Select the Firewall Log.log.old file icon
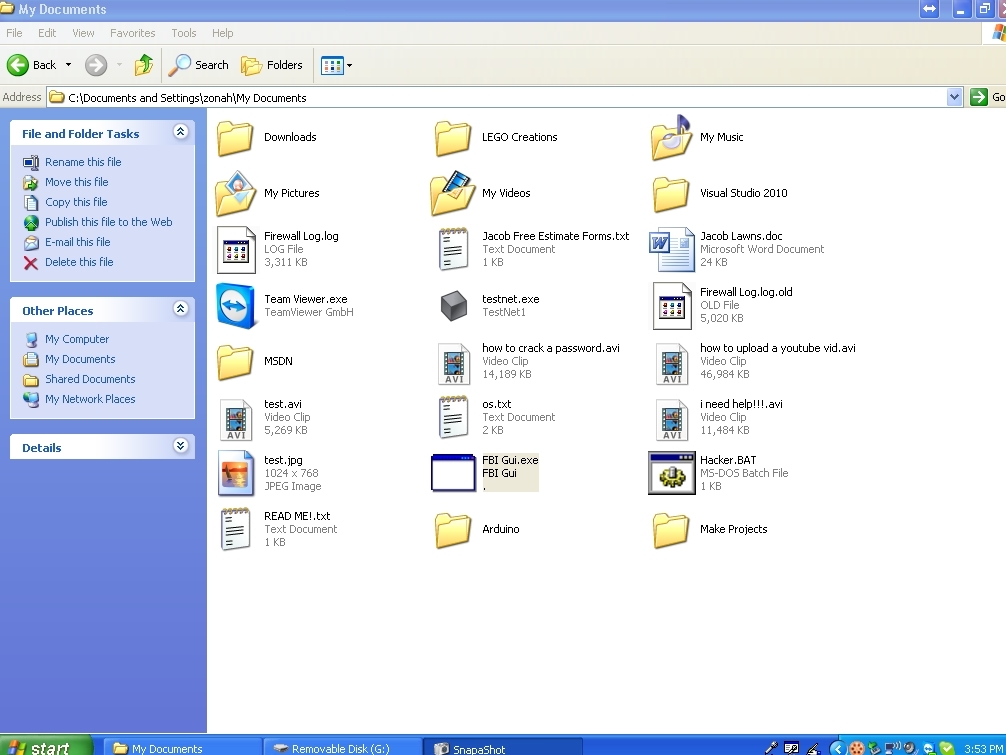Screen dimensions: 1006x755 pyautogui.click(x=672, y=306)
